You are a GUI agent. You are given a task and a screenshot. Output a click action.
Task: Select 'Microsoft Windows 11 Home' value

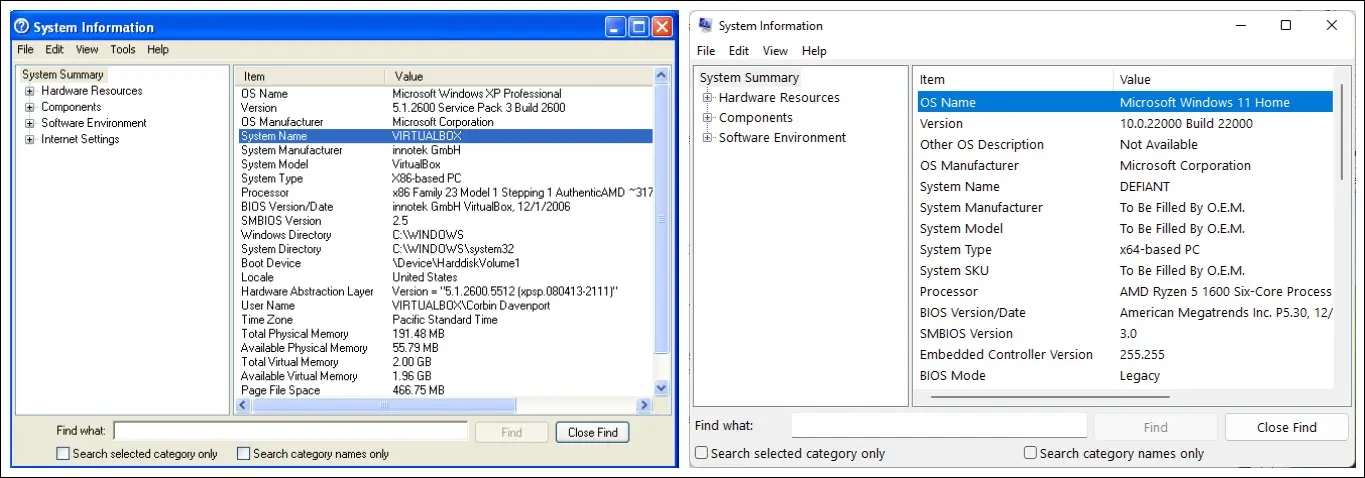click(1205, 102)
